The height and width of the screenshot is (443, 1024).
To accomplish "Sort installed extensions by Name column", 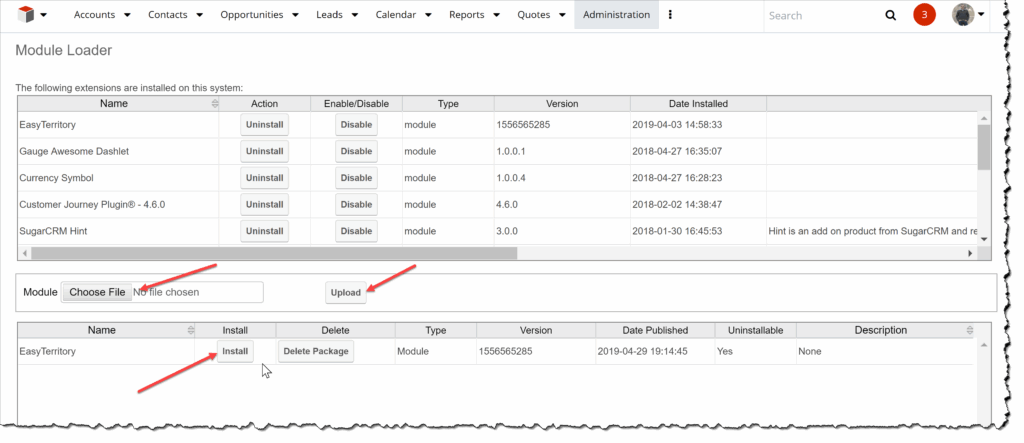I will (x=214, y=104).
